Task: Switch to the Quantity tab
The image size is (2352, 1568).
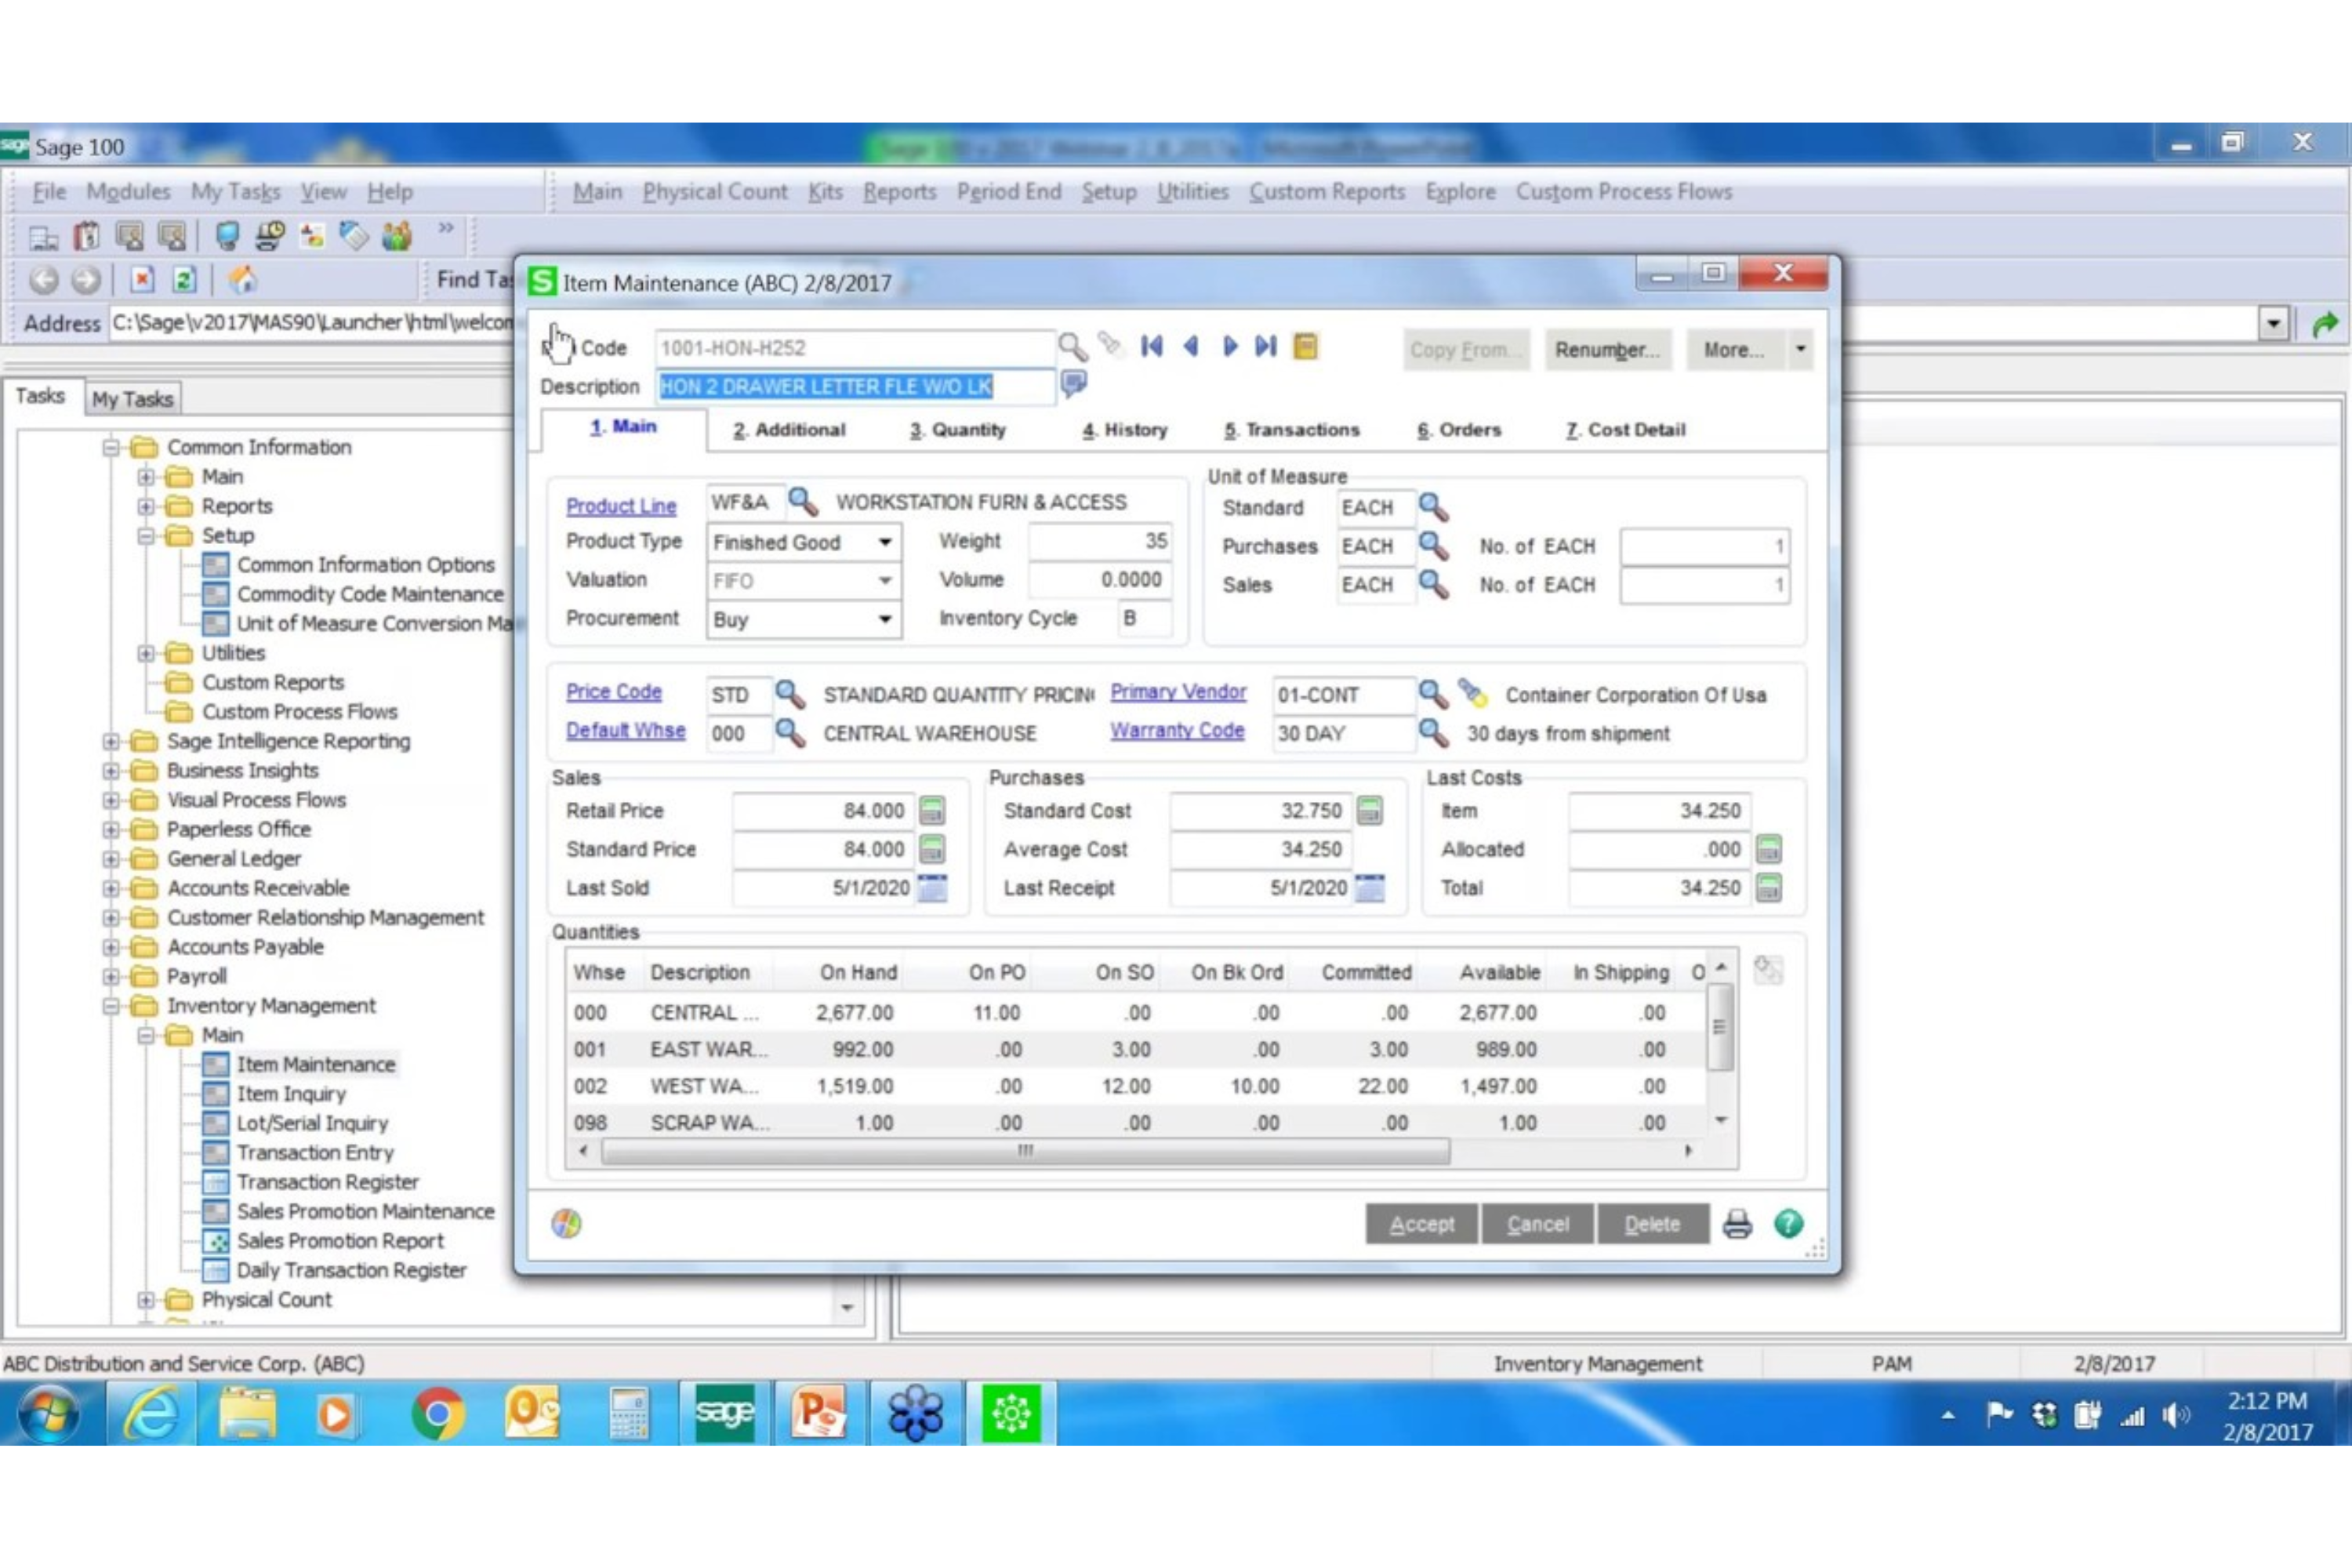Action: pos(957,430)
